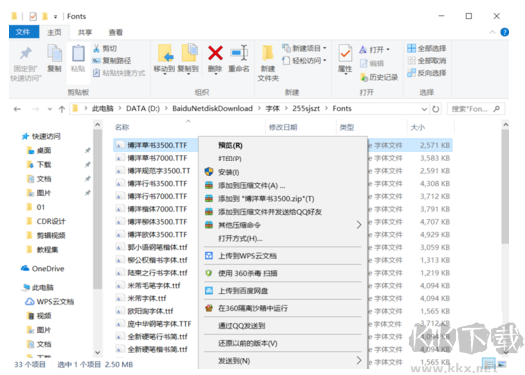Click the Pin to Quick Access icon
Image resolution: width=525 pixels, height=375 pixels.
click(x=26, y=54)
